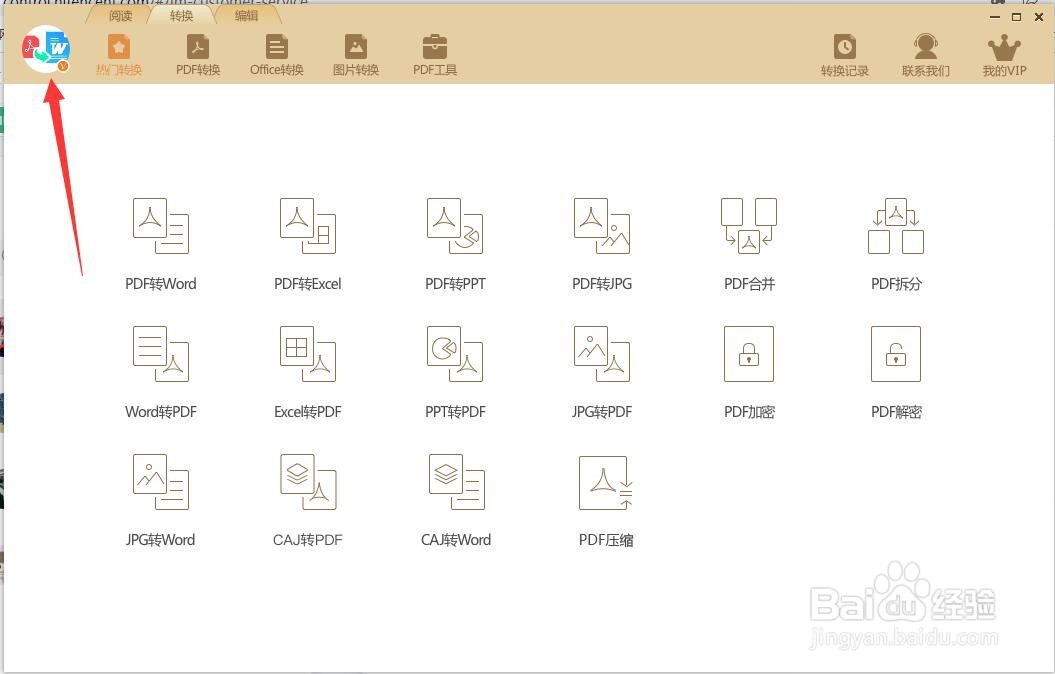Launch the PDF加密 encryption tool
1055x674 pixels.
749,372
